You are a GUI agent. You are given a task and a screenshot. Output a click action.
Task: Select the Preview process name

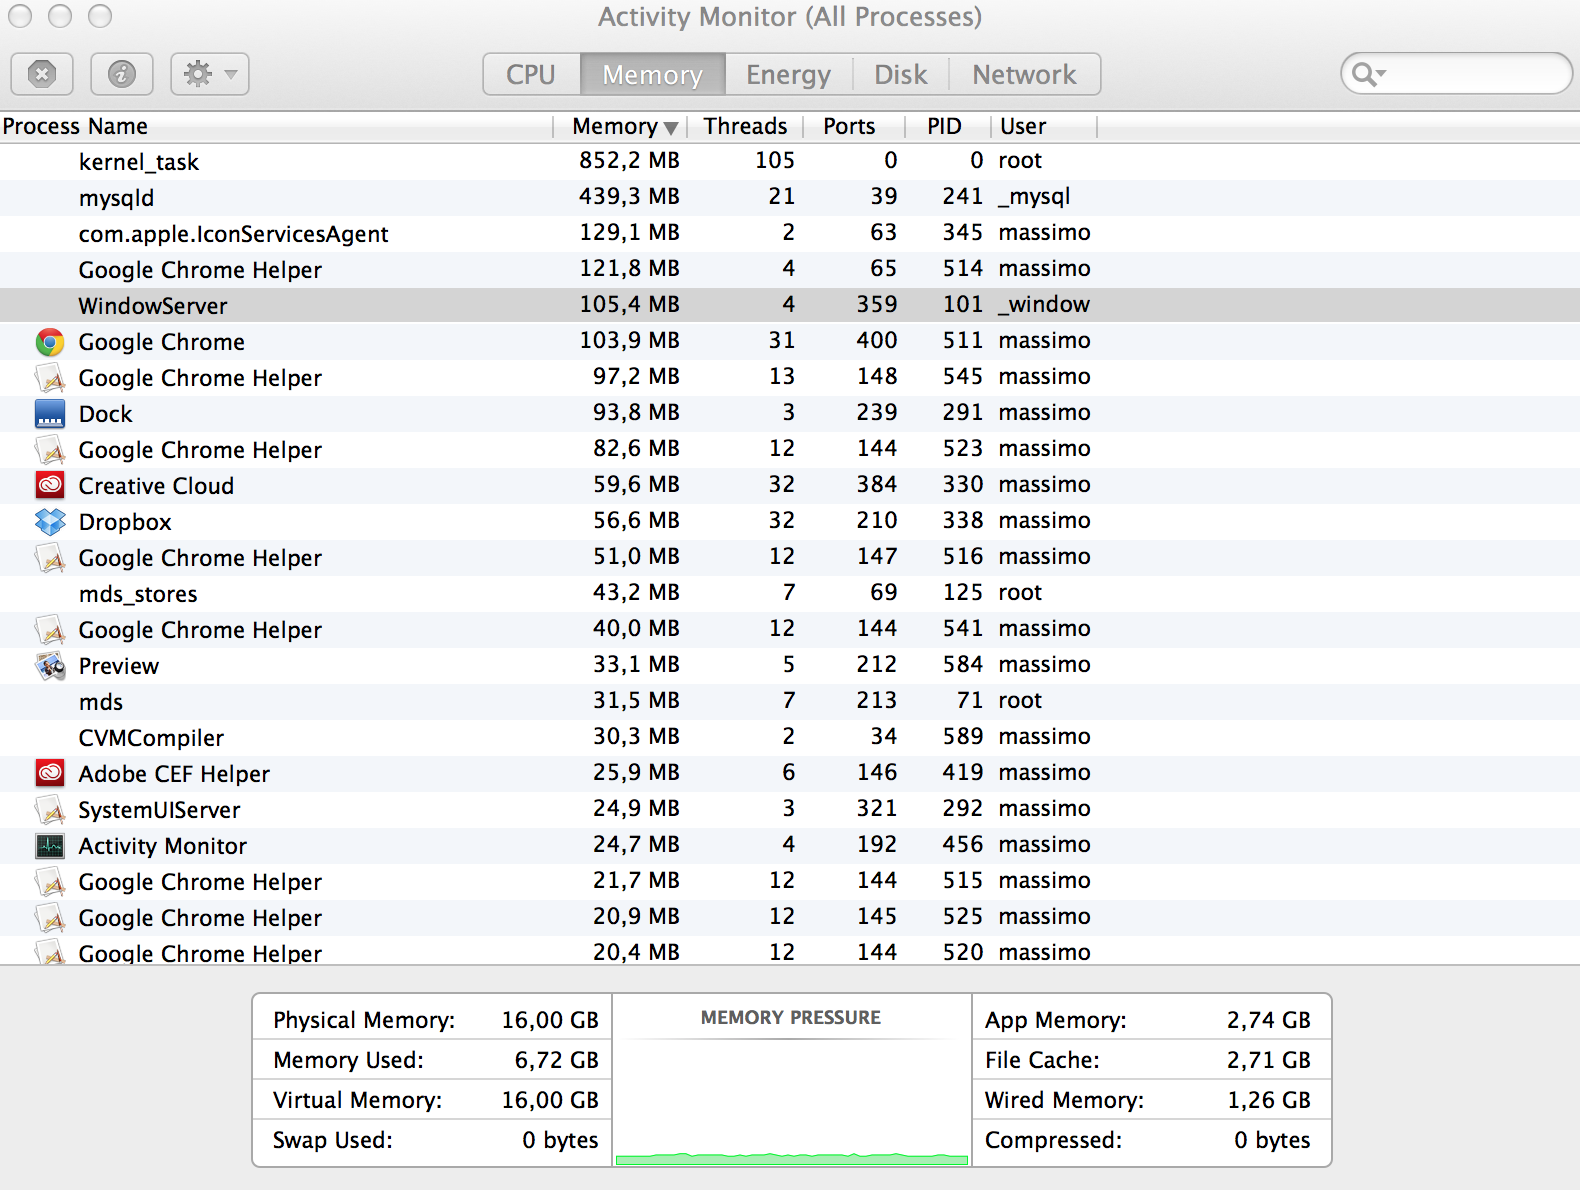(x=119, y=666)
